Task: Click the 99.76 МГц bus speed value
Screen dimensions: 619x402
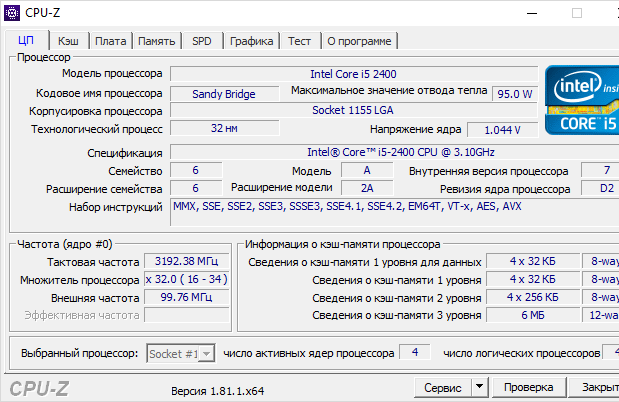Action: tap(186, 297)
